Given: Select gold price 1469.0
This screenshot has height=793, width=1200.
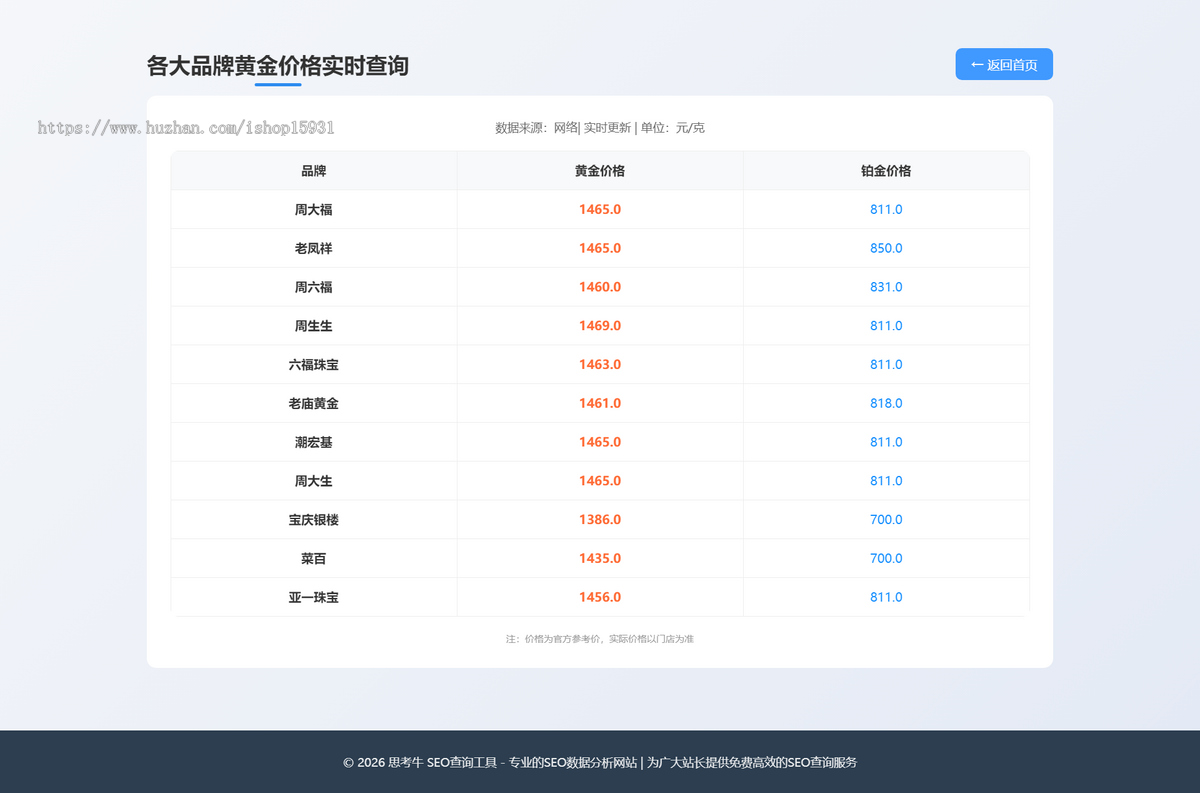Looking at the screenshot, I should pos(600,326).
